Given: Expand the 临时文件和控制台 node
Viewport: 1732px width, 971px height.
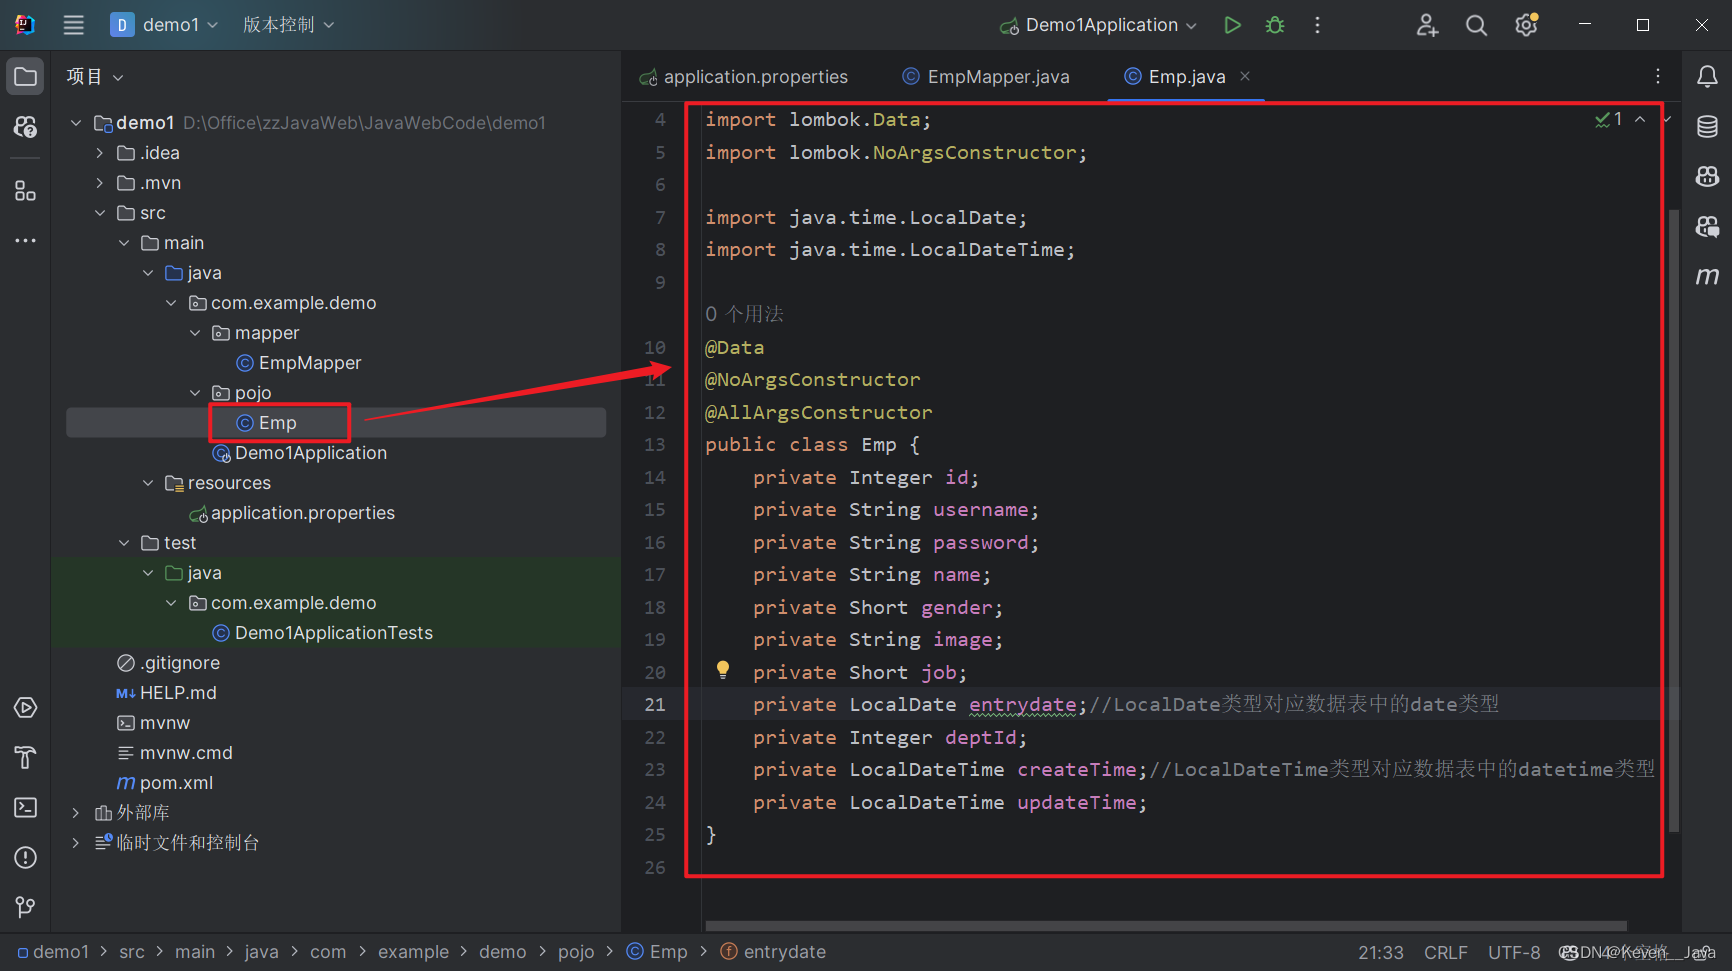Looking at the screenshot, I should click(x=75, y=843).
